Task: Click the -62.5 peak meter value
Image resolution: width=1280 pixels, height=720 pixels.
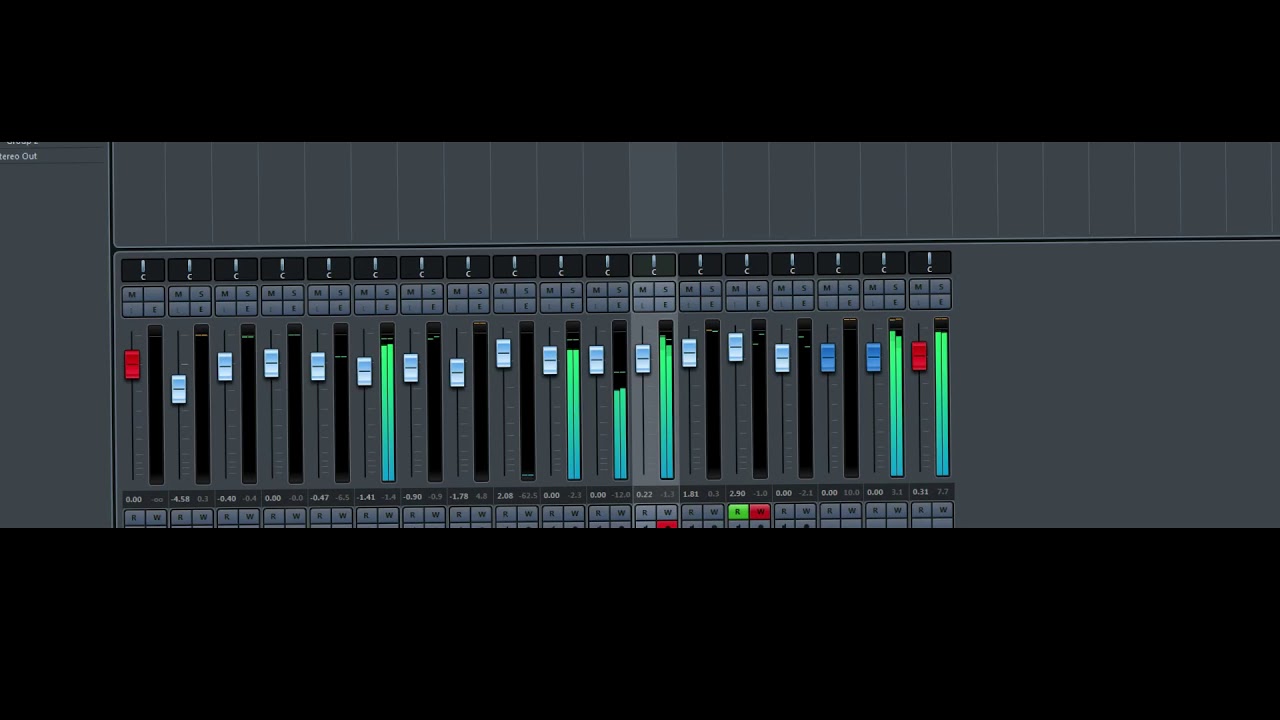Action: (x=528, y=495)
